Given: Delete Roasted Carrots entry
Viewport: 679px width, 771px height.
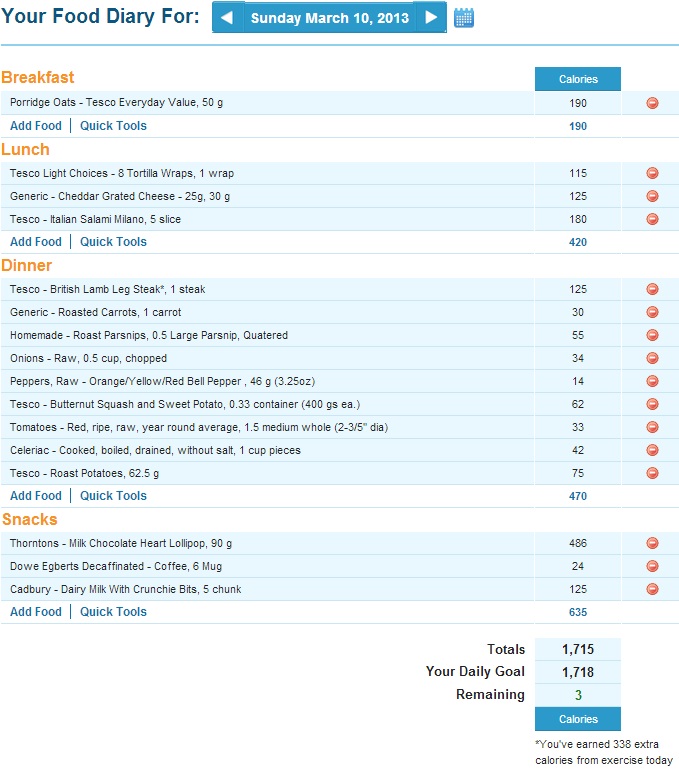Looking at the screenshot, I should point(652,312).
